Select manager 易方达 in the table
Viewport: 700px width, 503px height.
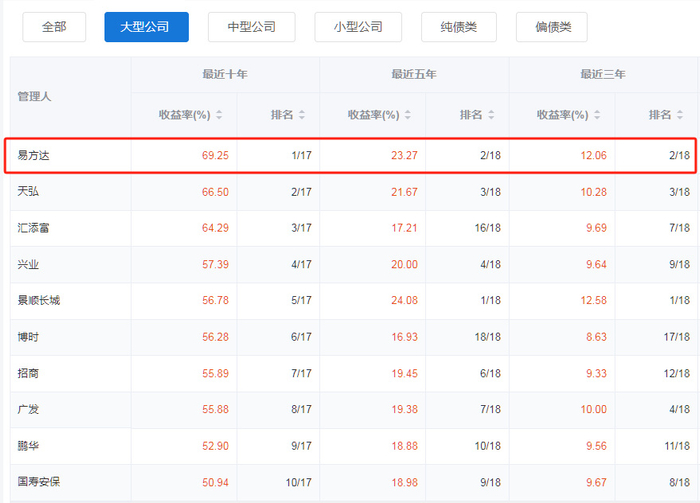pos(33,155)
